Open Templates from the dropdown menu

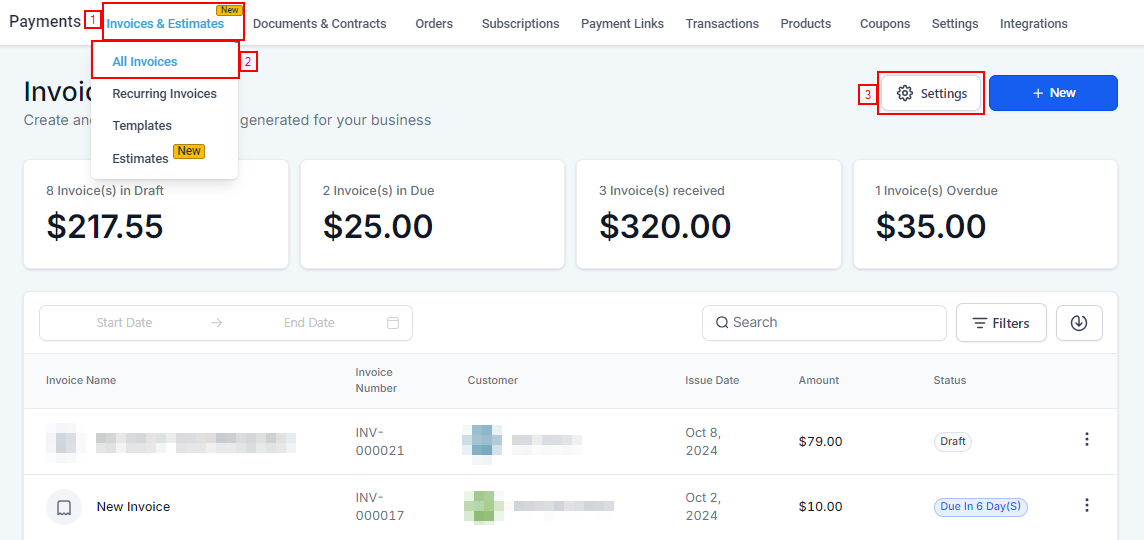click(x=142, y=126)
